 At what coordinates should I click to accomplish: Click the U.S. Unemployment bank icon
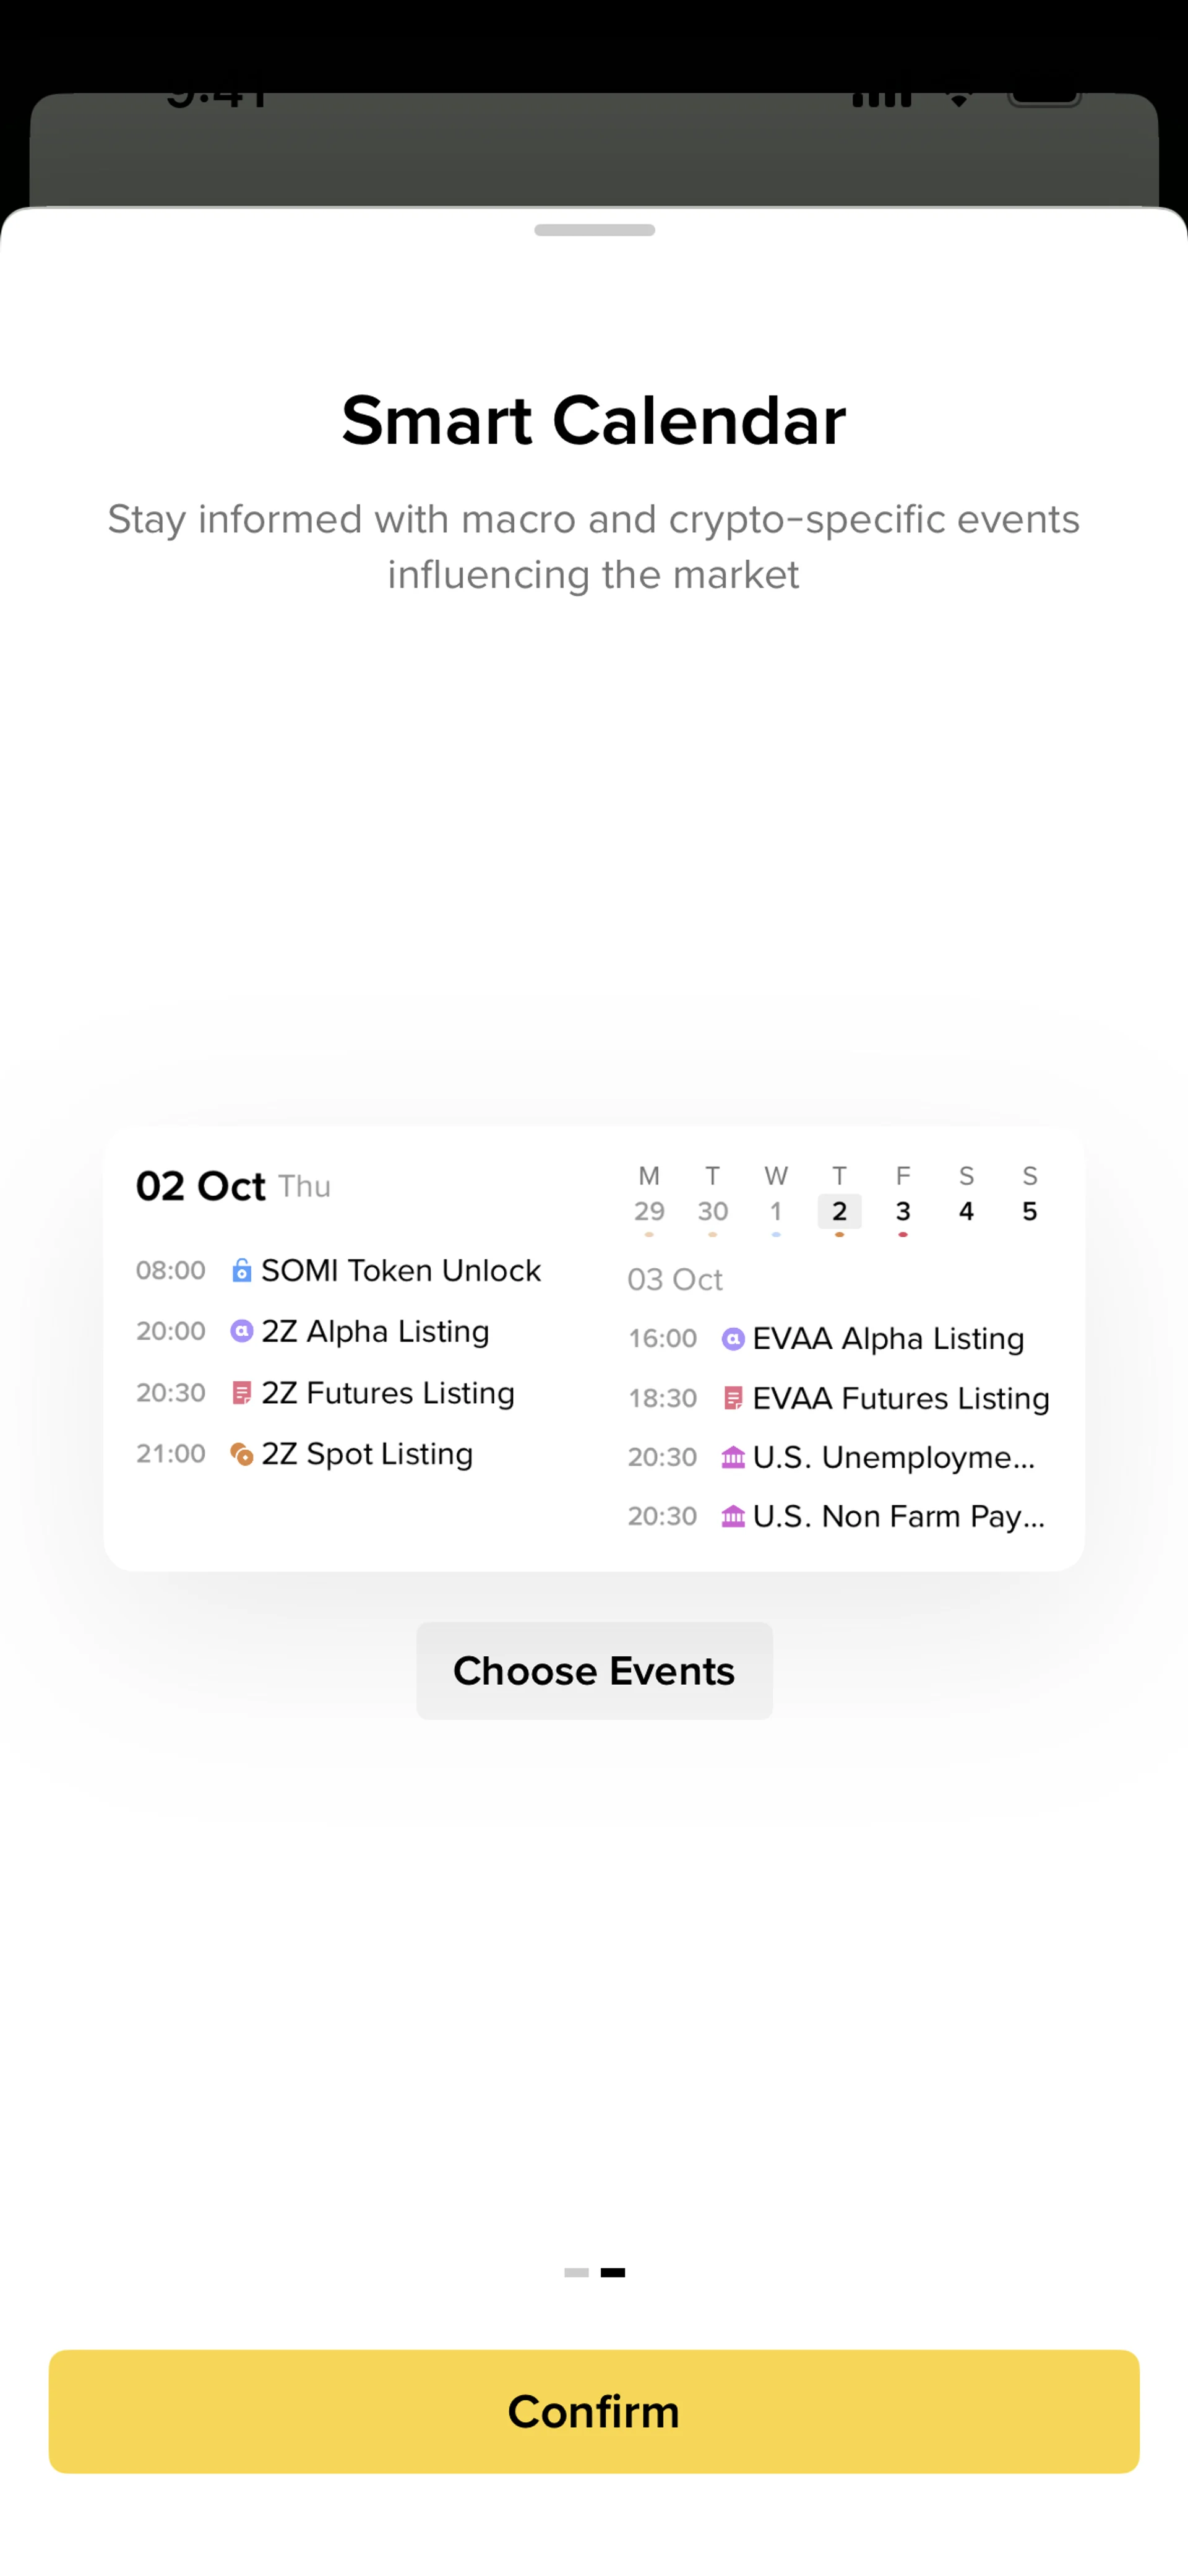coord(733,1457)
